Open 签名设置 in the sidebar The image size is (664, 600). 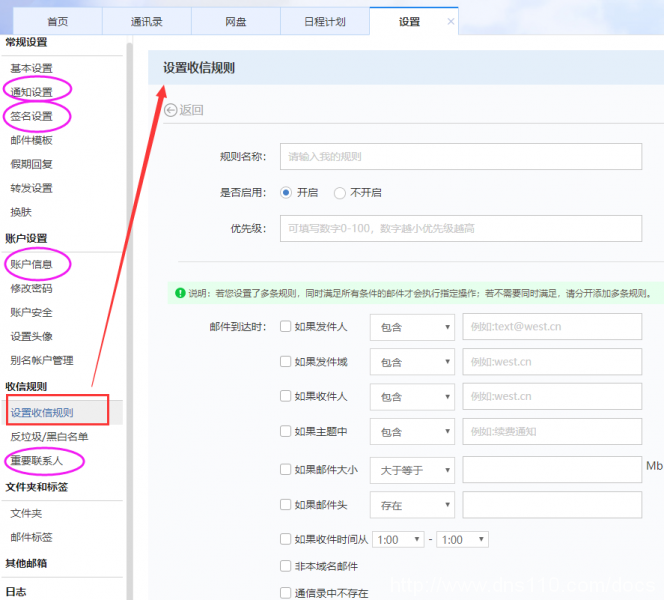tap(31, 116)
